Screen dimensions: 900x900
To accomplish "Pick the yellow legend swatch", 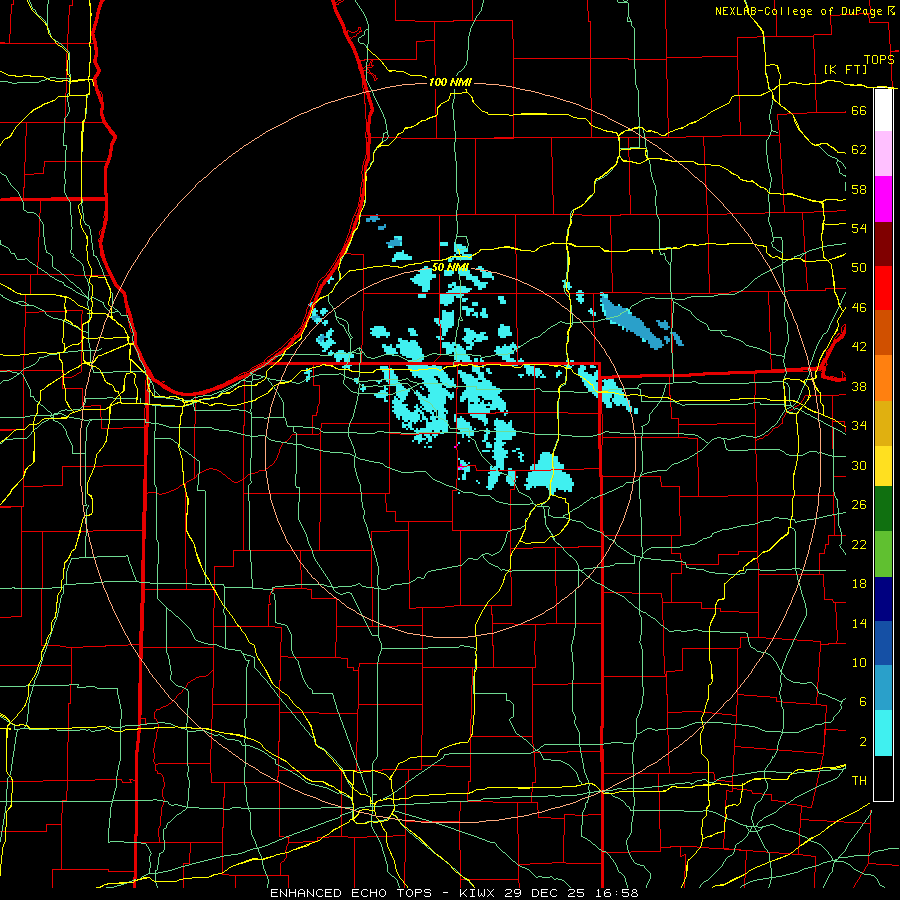I will pos(883,466).
